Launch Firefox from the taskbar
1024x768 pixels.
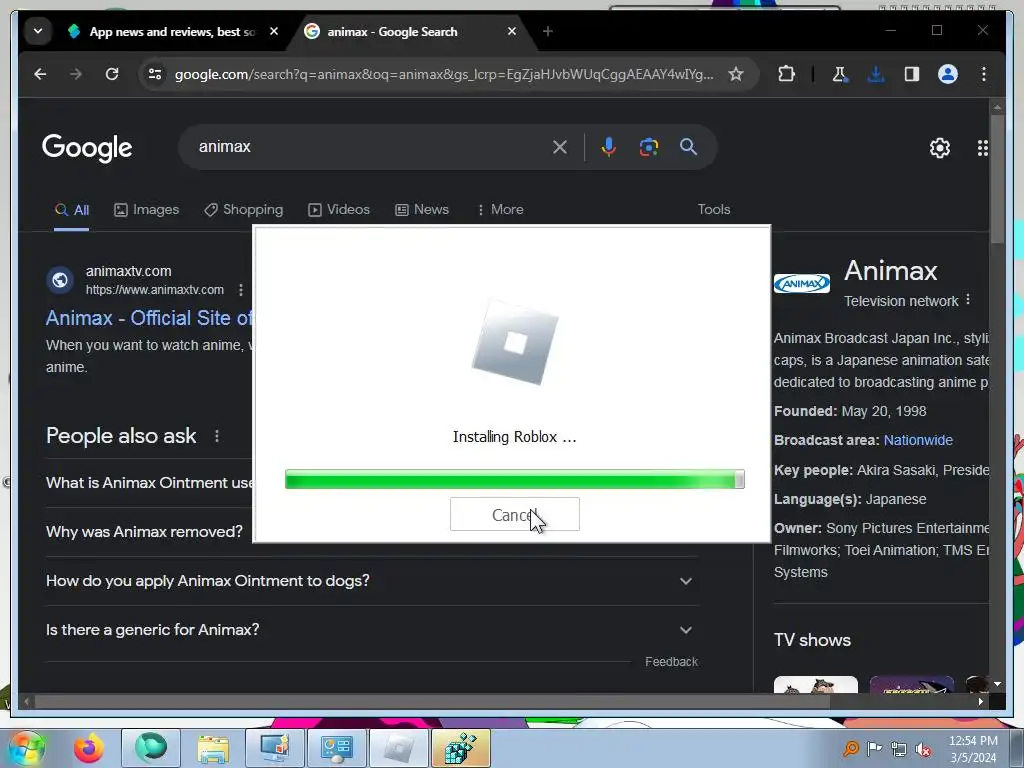(89, 748)
